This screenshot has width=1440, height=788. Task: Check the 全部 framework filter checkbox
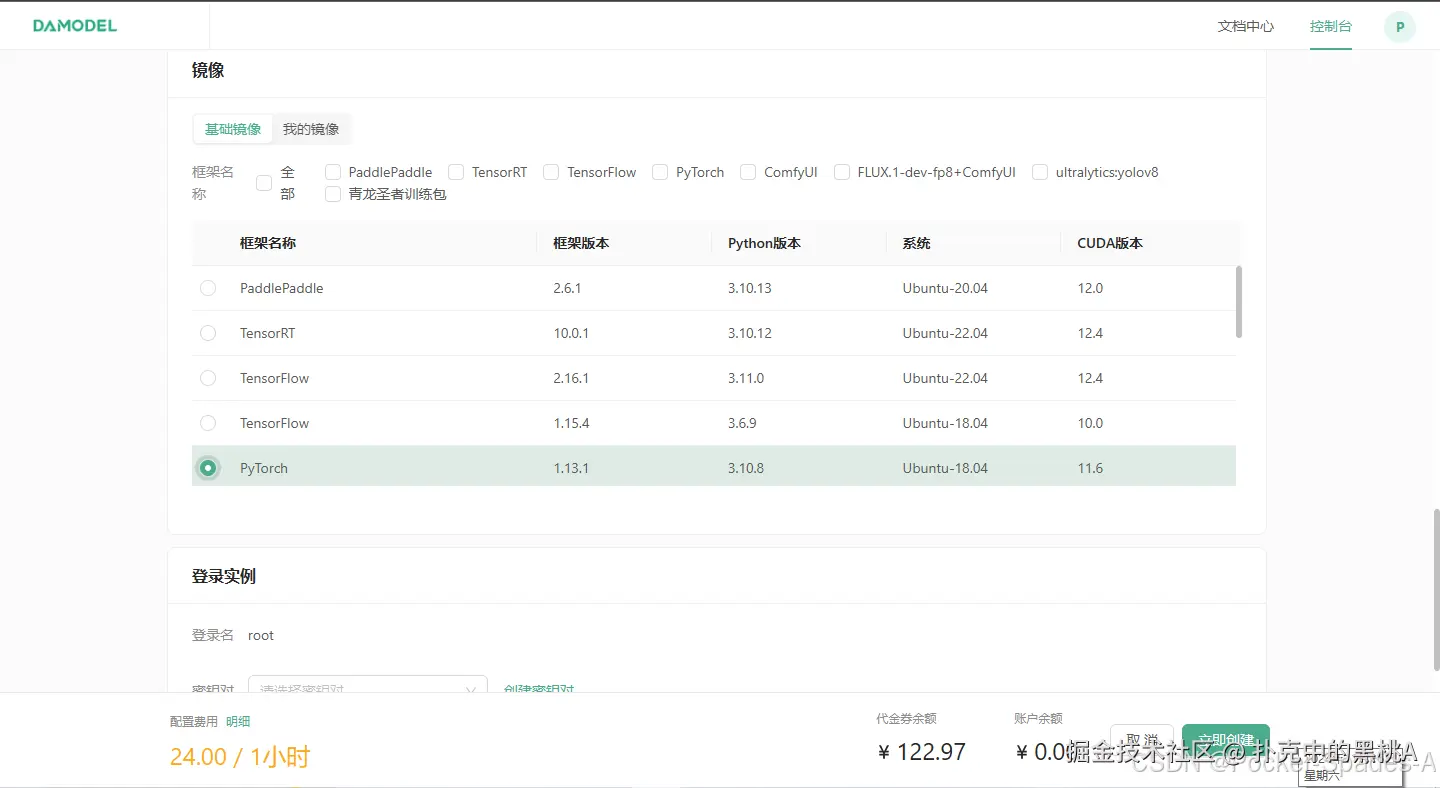pos(264,183)
